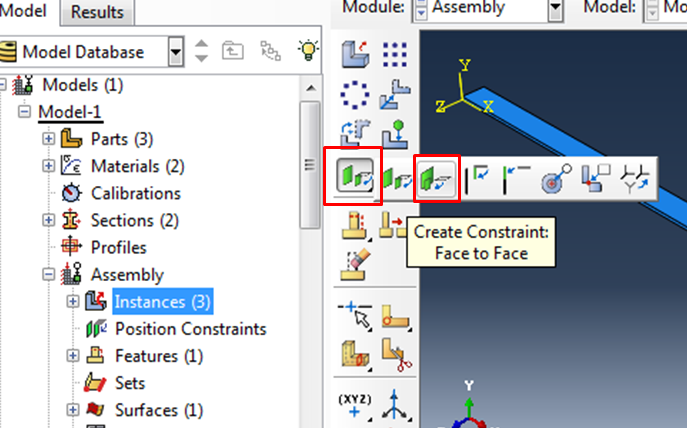This screenshot has width=687, height=428.
Task: Select the Partition Cell tool
Action: pos(356,354)
